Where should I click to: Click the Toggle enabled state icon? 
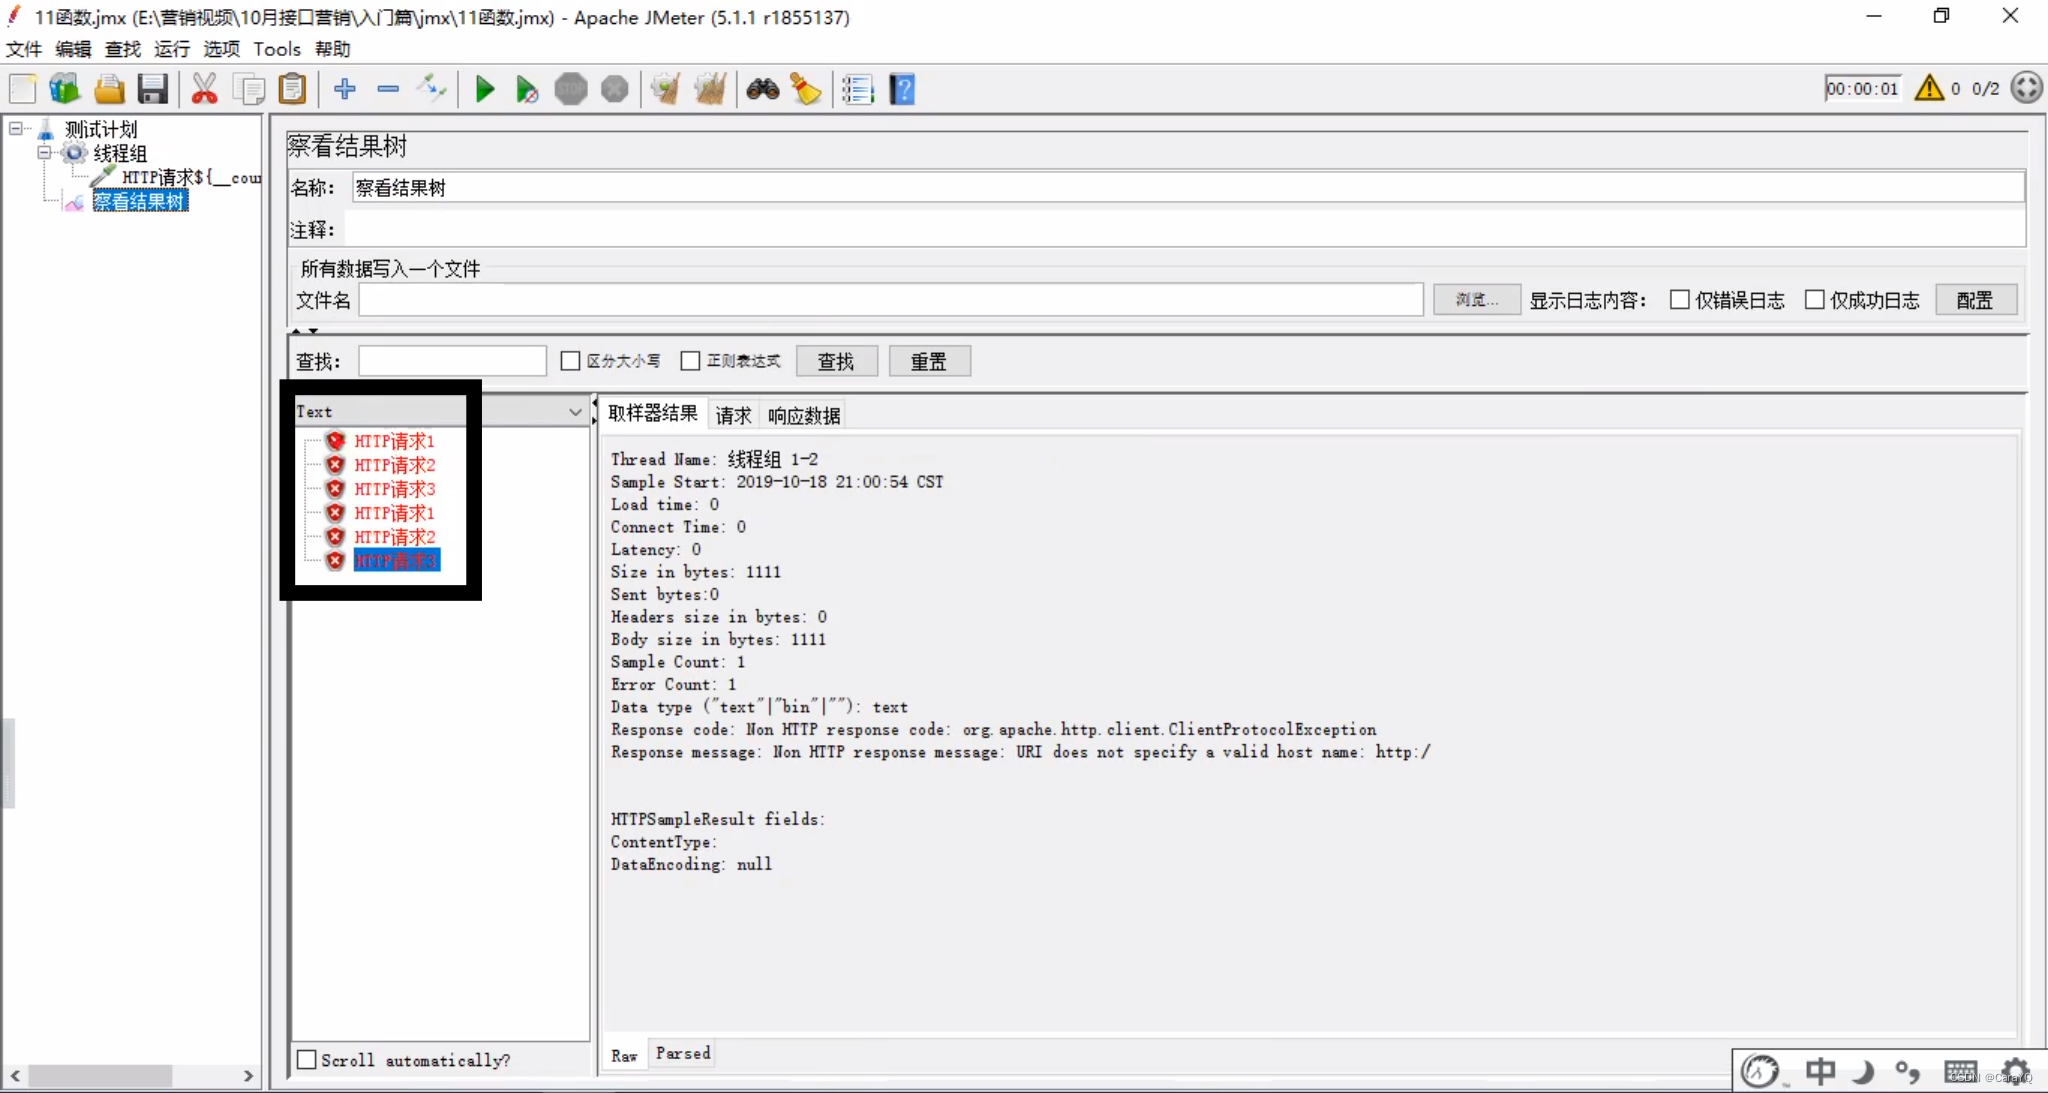[x=432, y=89]
